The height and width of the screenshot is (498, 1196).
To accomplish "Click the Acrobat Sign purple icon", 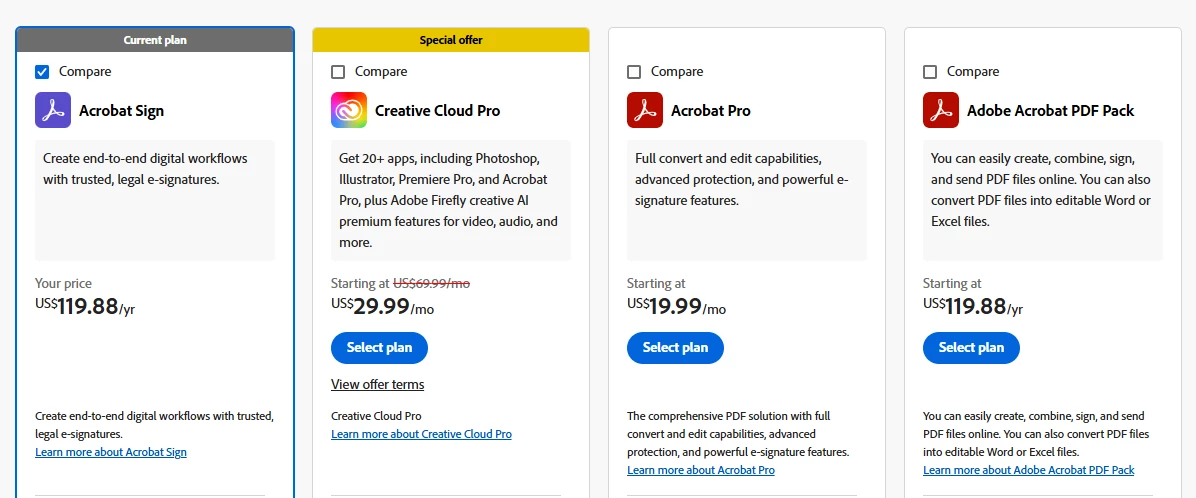I will tap(53, 110).
